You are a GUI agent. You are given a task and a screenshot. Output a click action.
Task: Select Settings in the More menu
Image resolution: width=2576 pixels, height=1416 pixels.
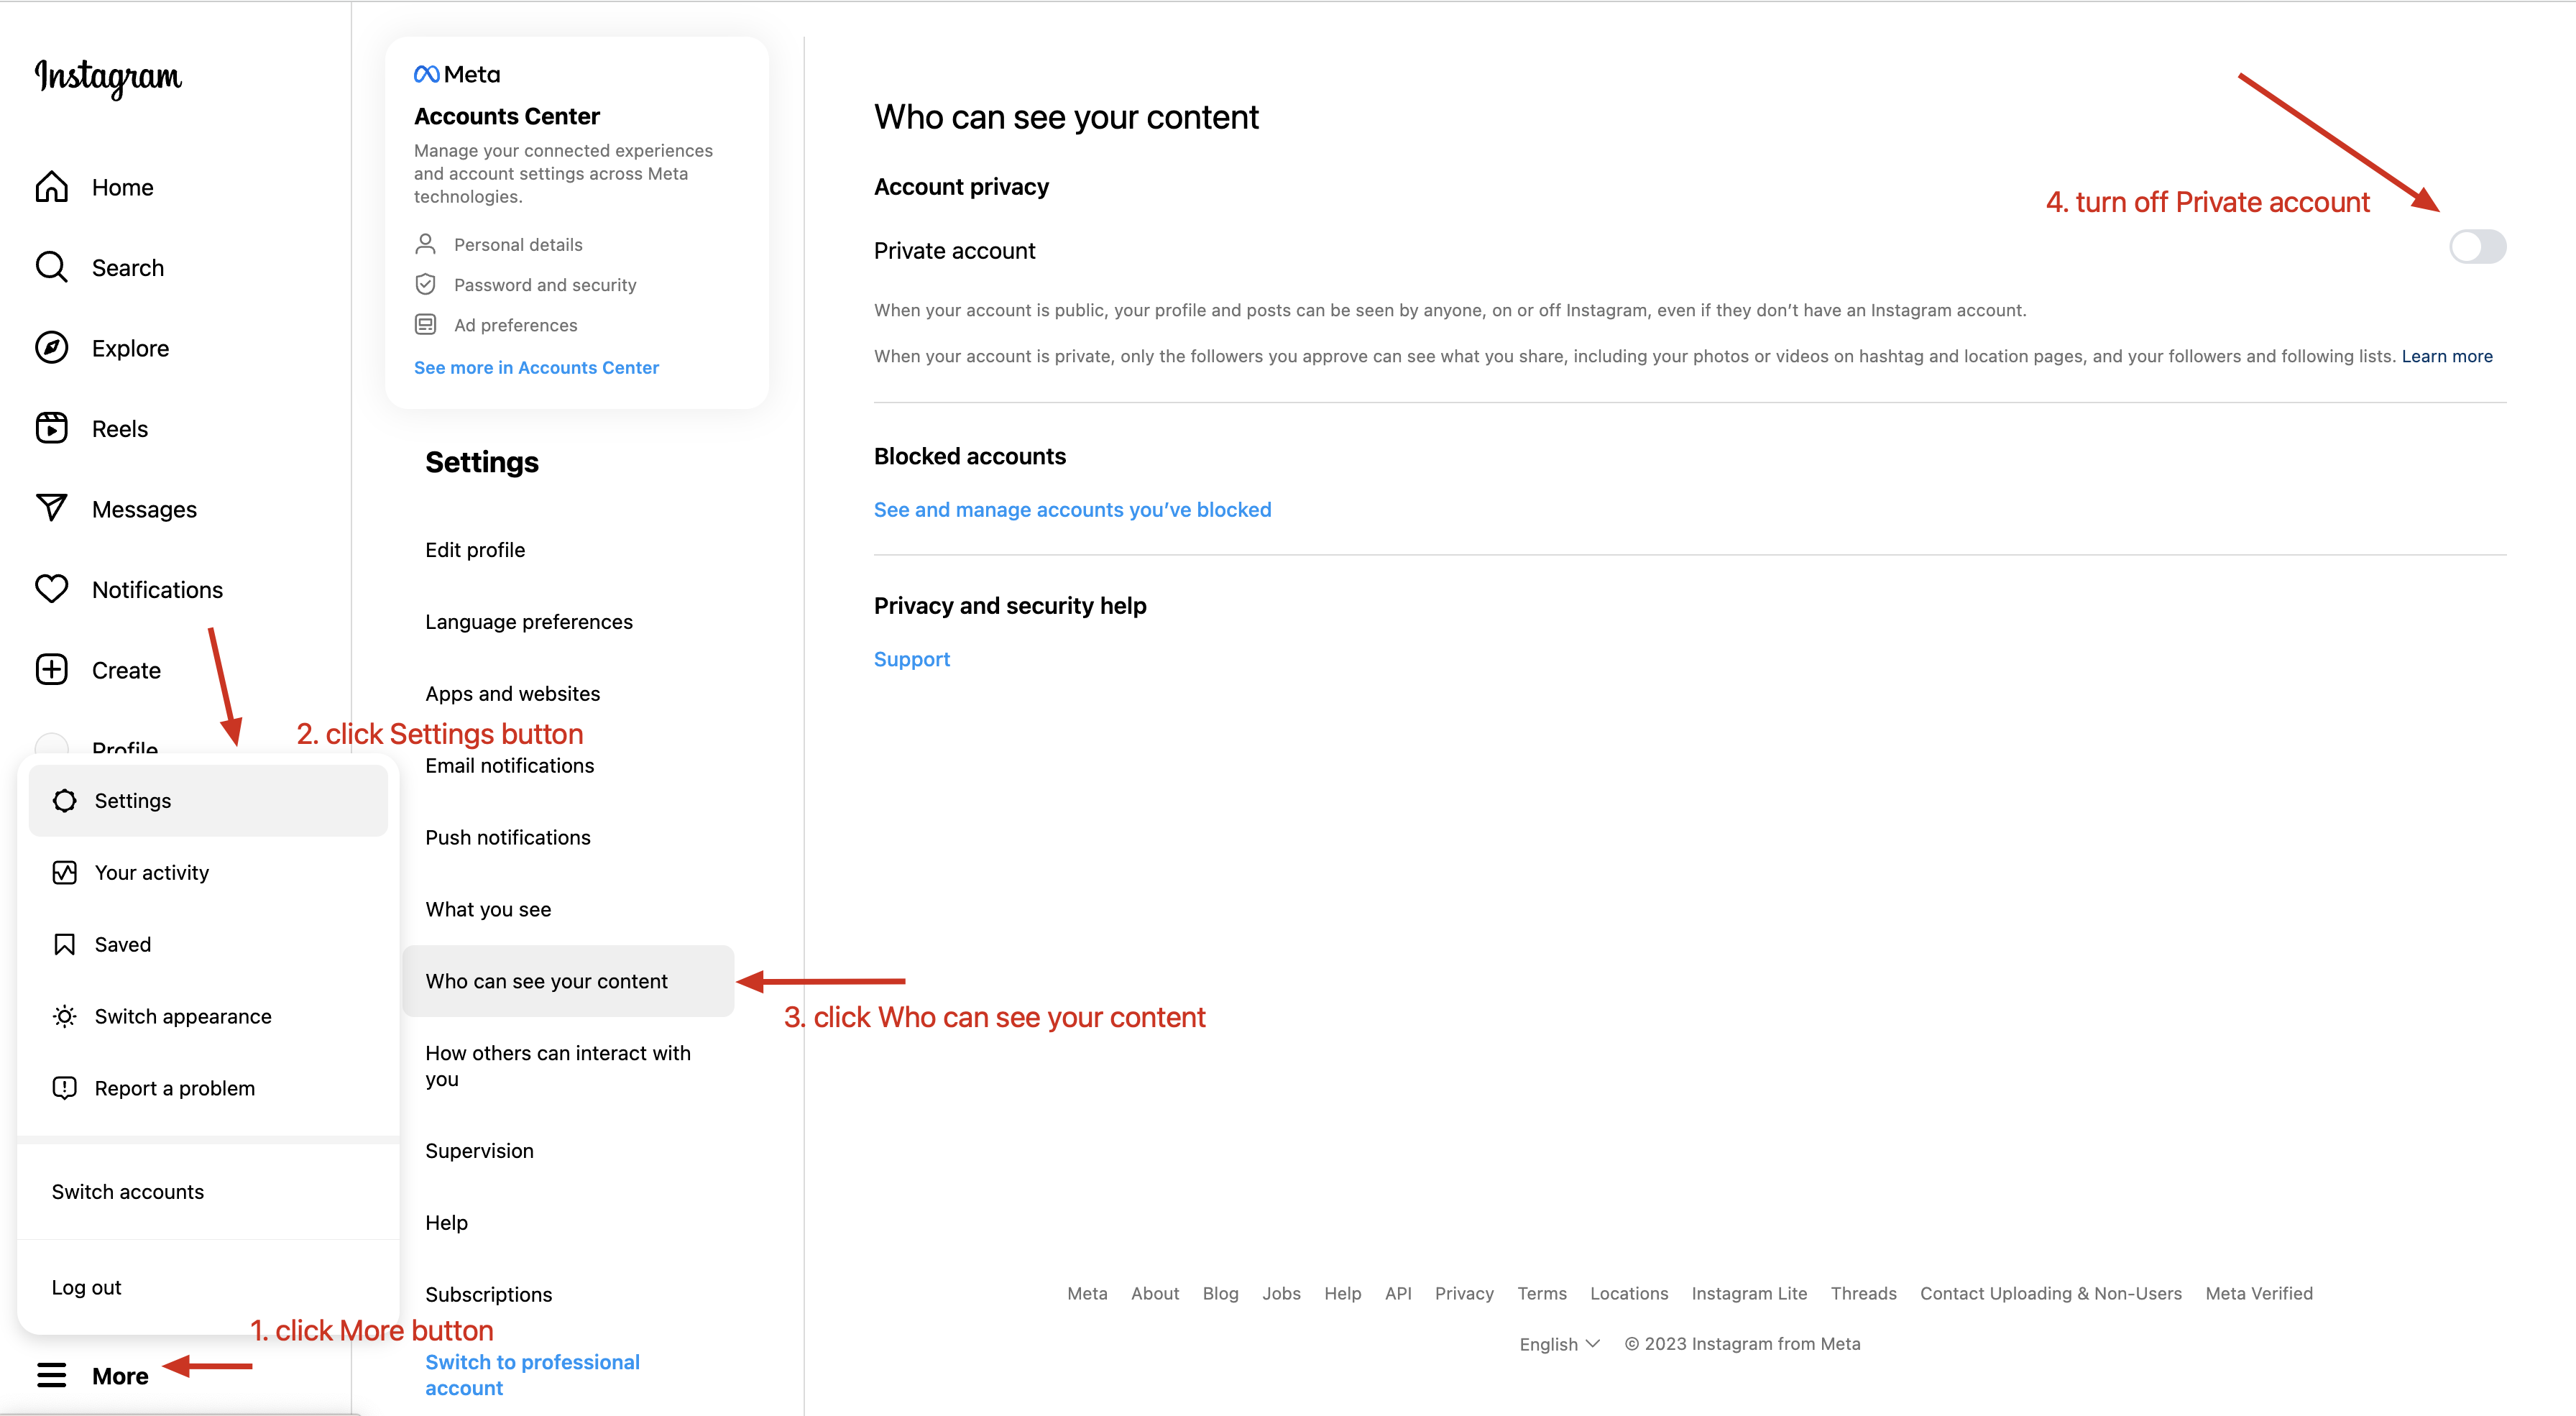[x=132, y=800]
